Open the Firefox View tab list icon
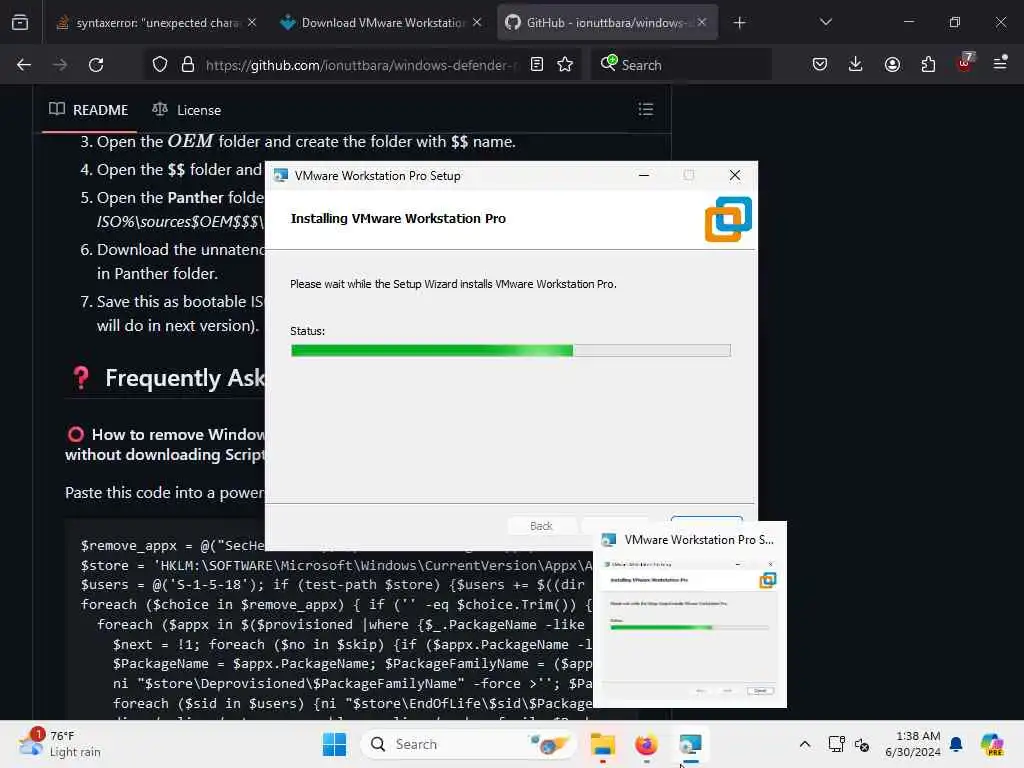The width and height of the screenshot is (1024, 768). tap(20, 23)
